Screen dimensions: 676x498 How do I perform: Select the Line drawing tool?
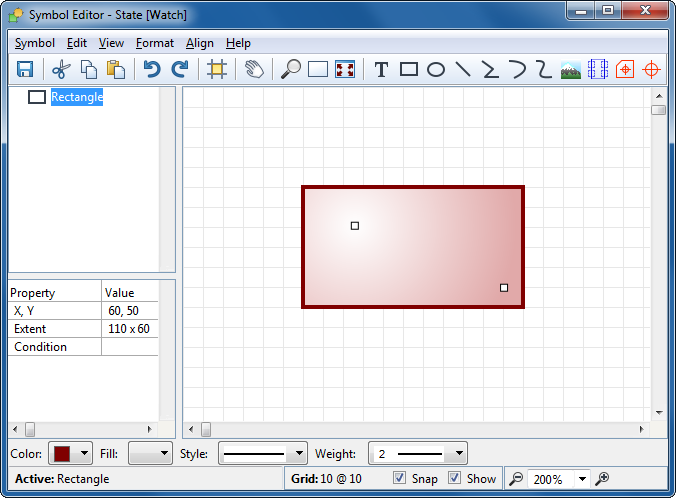pos(463,69)
